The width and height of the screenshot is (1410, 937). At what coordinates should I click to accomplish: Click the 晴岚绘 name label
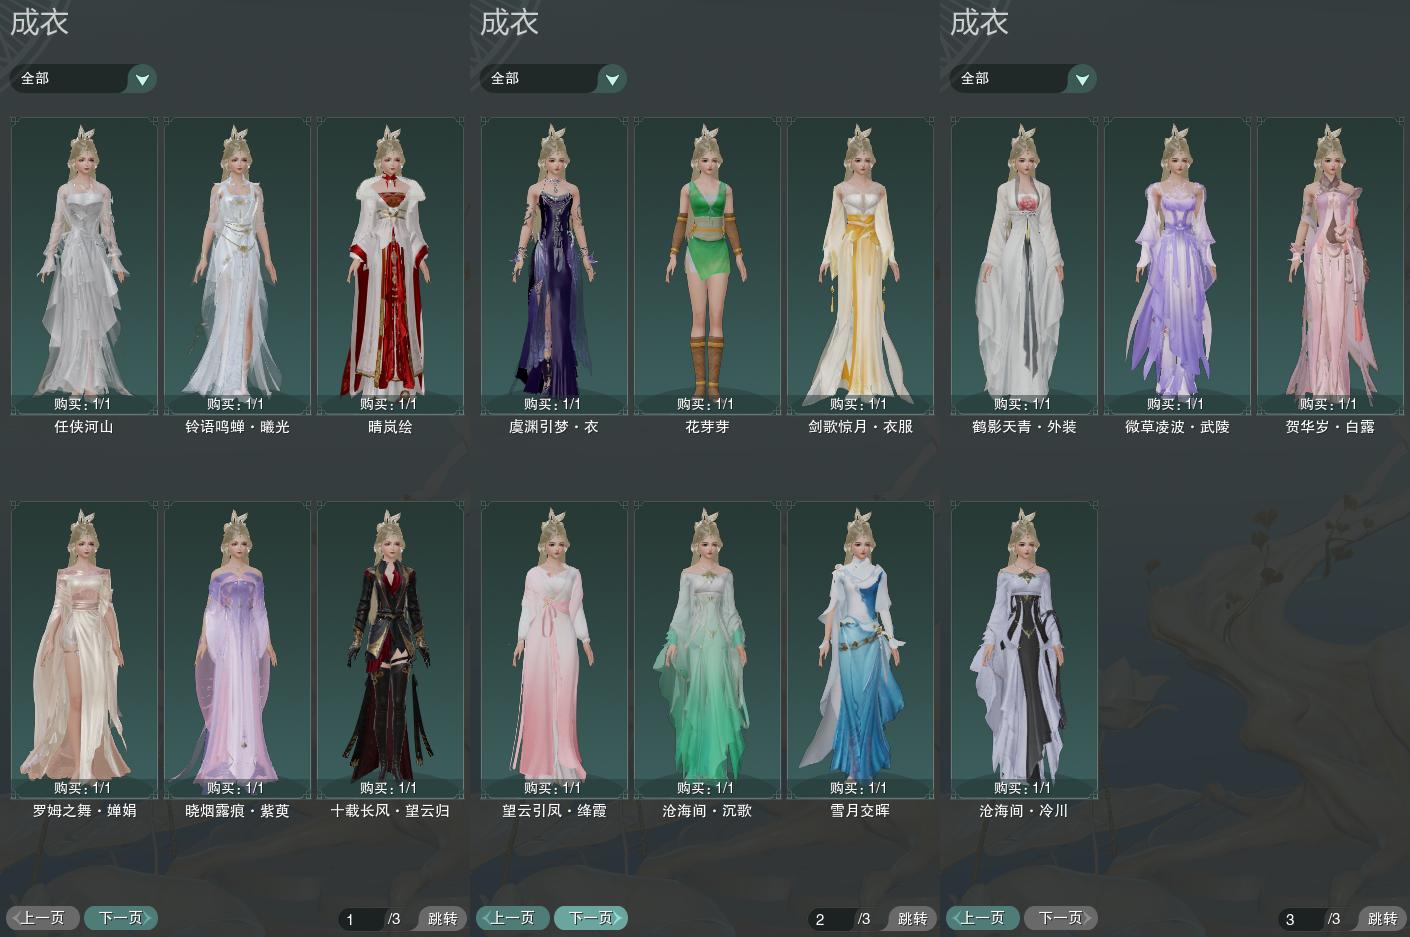click(390, 426)
